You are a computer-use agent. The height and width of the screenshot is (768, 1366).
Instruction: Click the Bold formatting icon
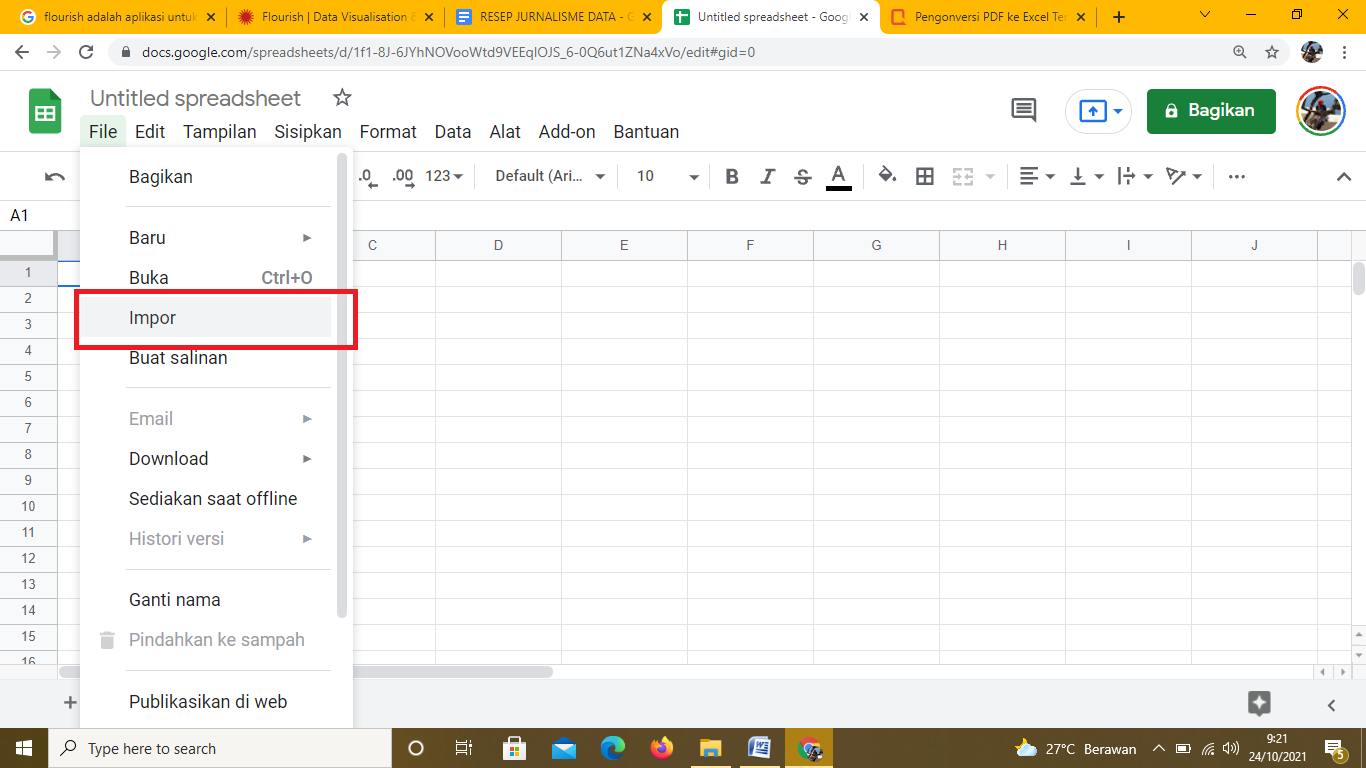pyautogui.click(x=732, y=177)
